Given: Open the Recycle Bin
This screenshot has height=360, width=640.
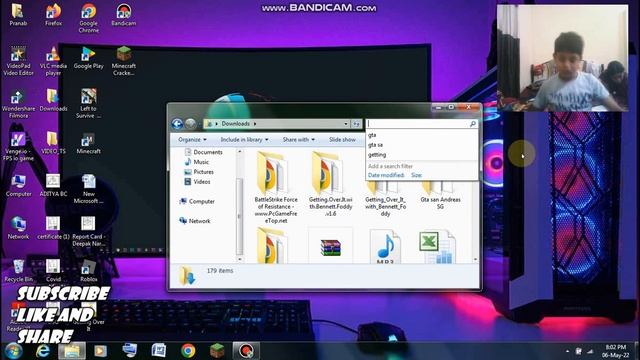Looking at the screenshot, I should [x=18, y=271].
